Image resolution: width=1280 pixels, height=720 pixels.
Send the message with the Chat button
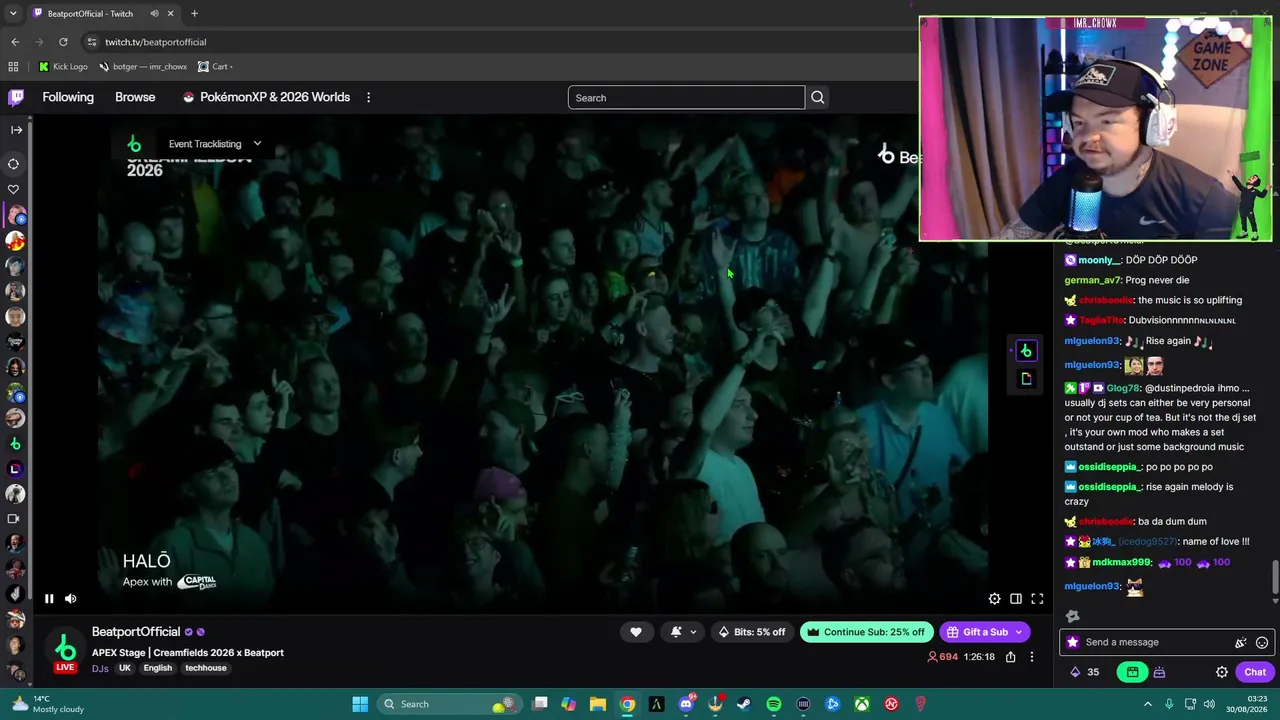tap(1255, 673)
